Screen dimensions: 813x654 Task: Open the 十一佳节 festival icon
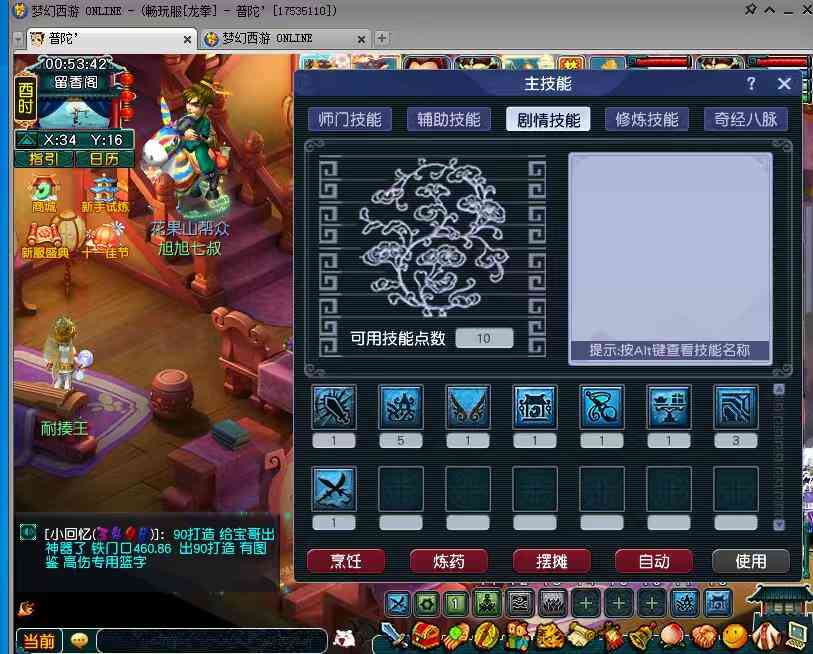pos(105,241)
